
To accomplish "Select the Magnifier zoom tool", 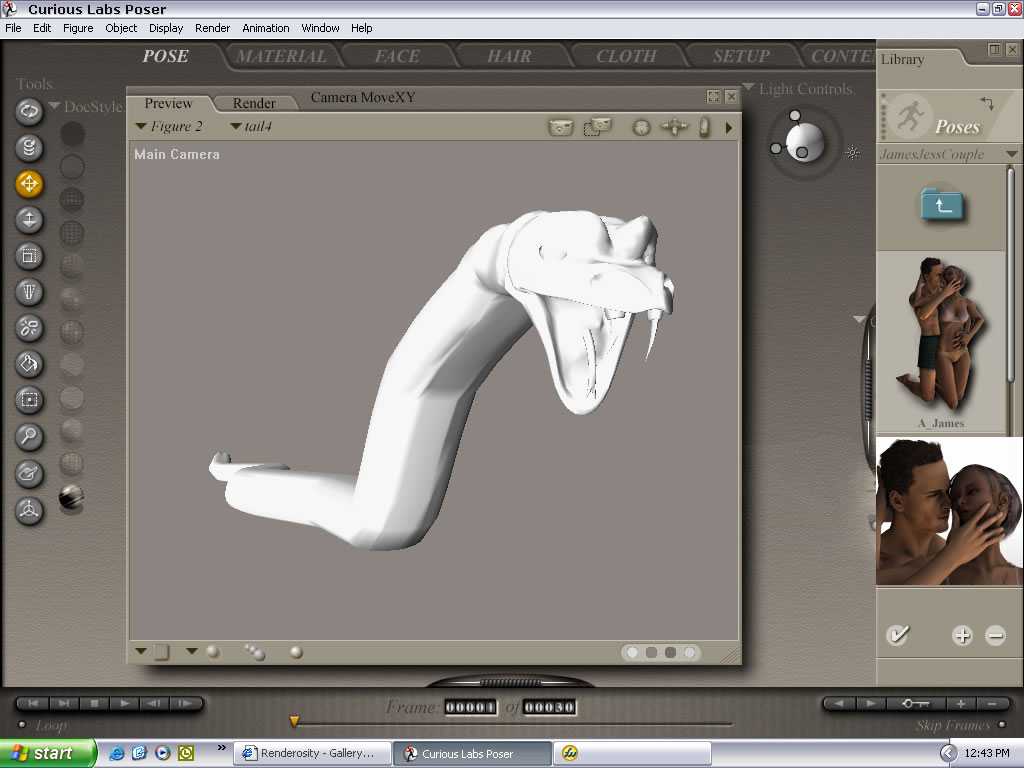I will tap(29, 436).
